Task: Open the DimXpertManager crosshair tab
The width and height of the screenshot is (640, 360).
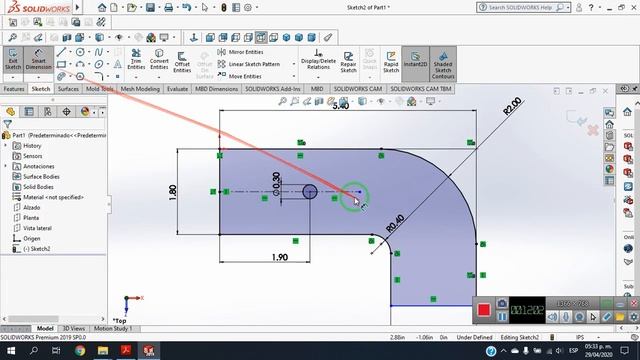Action: [x=67, y=111]
